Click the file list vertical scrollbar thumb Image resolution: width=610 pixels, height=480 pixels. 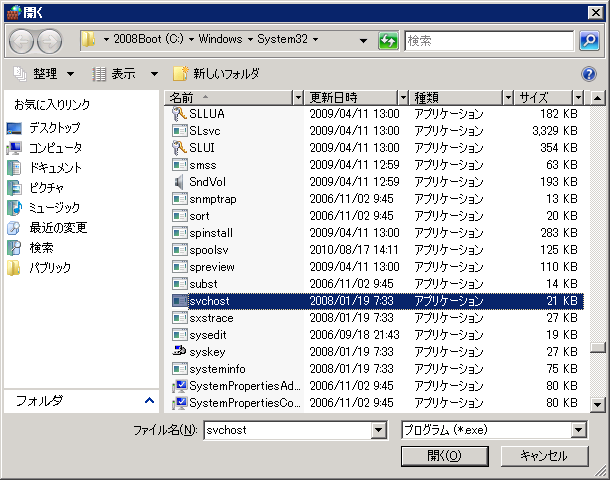click(x=597, y=348)
